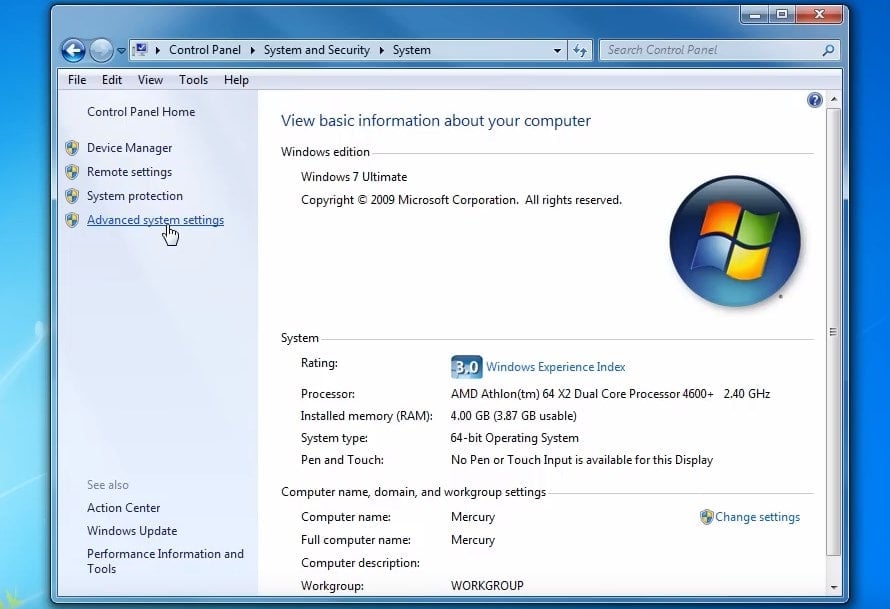The width and height of the screenshot is (890, 609).
Task: Click the No Pen or Touch Input text
Action: (582, 460)
